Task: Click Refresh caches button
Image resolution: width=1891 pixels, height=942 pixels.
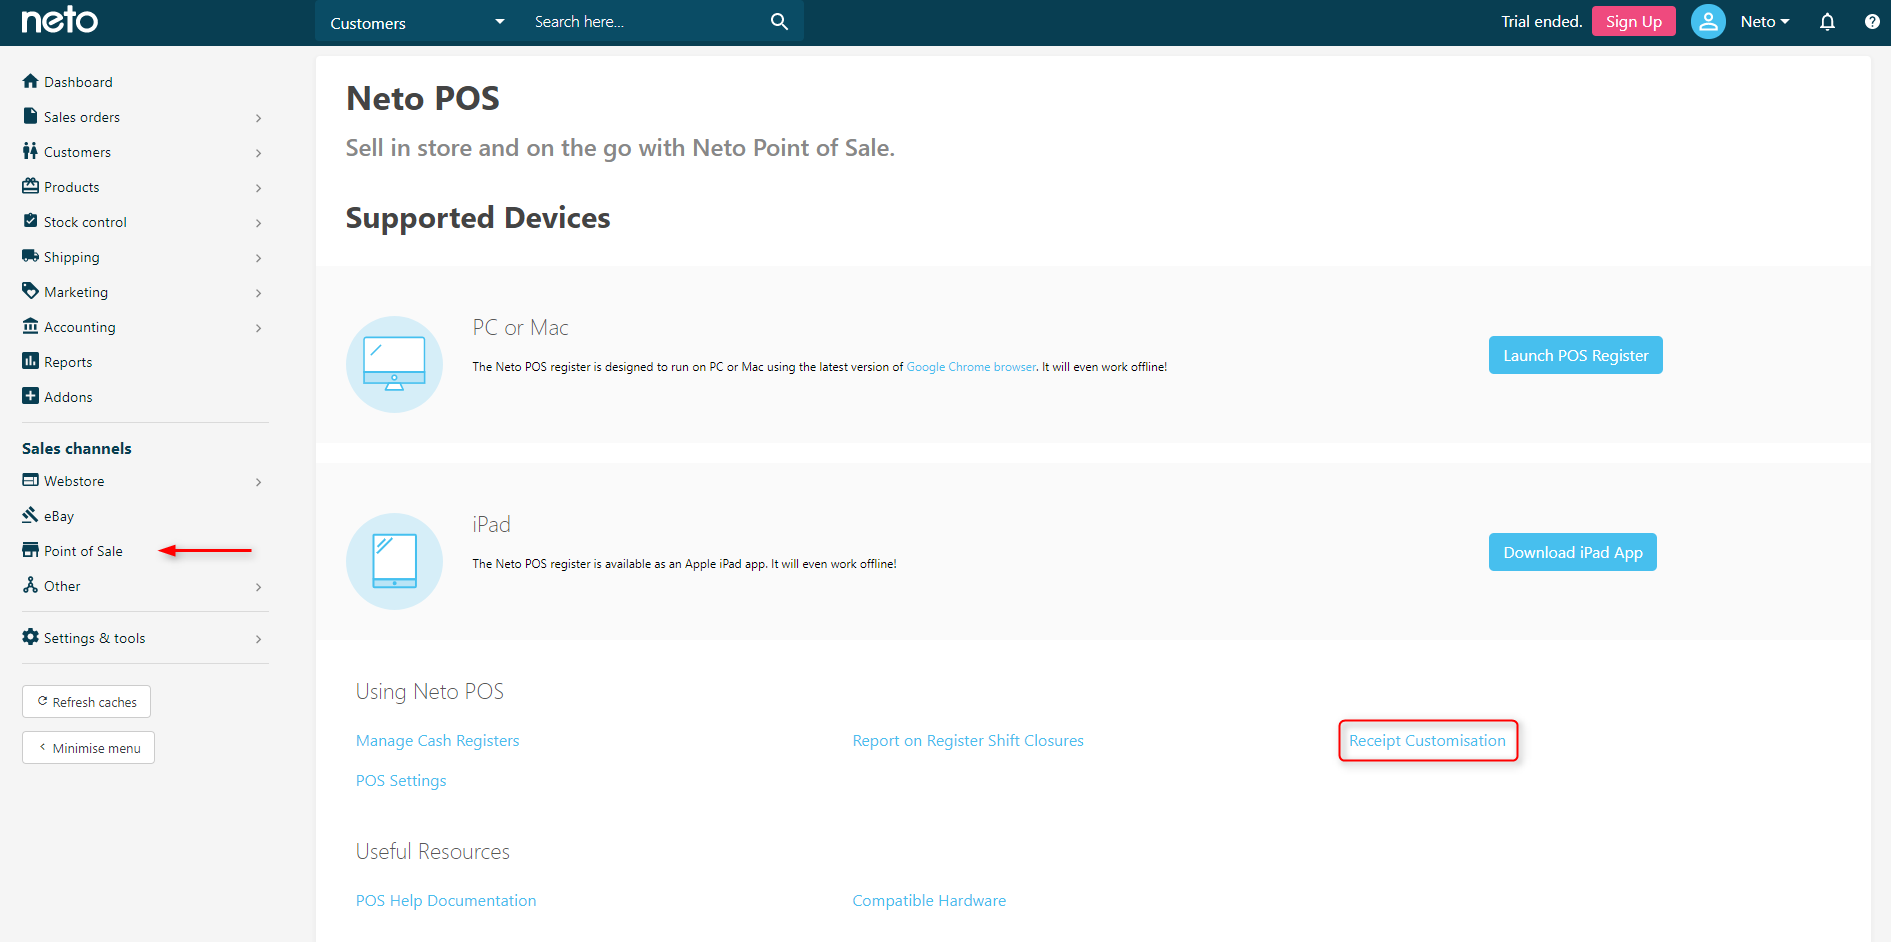Action: click(x=86, y=702)
